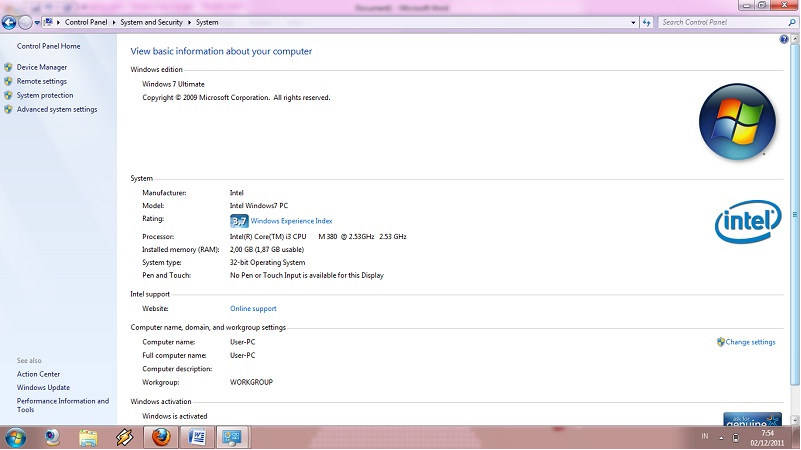Expand the arrow after Control Panel breadcrumb

114,22
